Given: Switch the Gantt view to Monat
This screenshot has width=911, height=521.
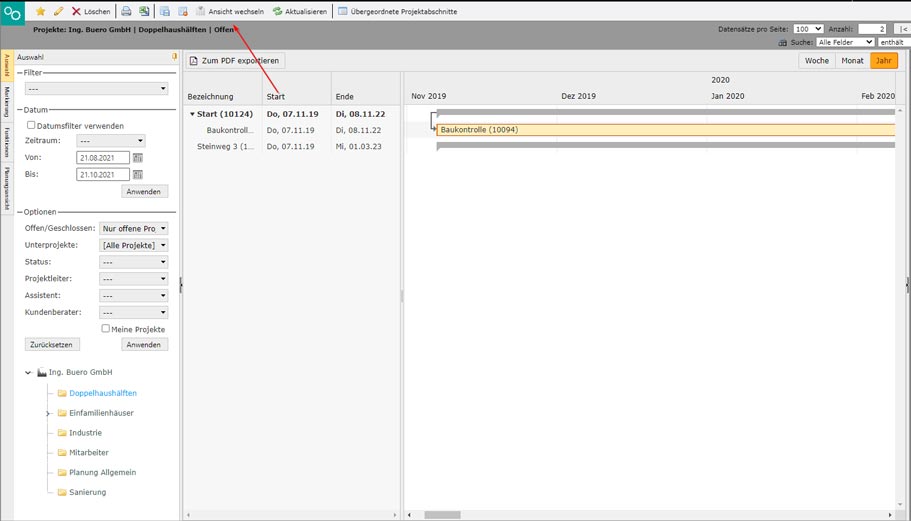Looking at the screenshot, I should (852, 60).
